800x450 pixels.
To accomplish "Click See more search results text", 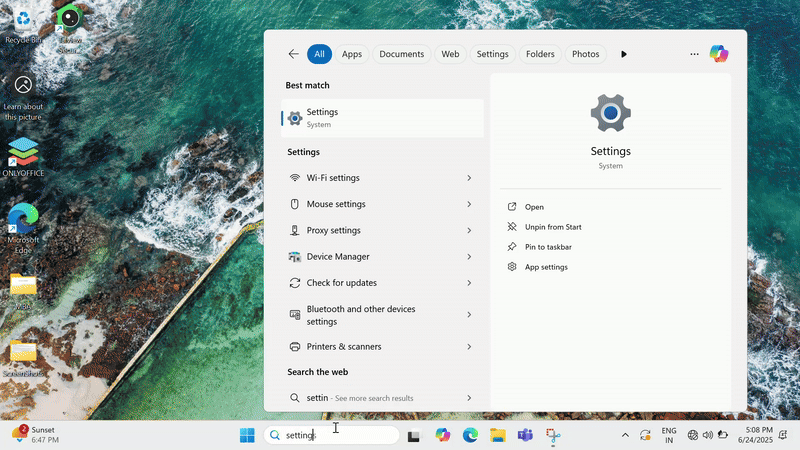I will point(374,398).
